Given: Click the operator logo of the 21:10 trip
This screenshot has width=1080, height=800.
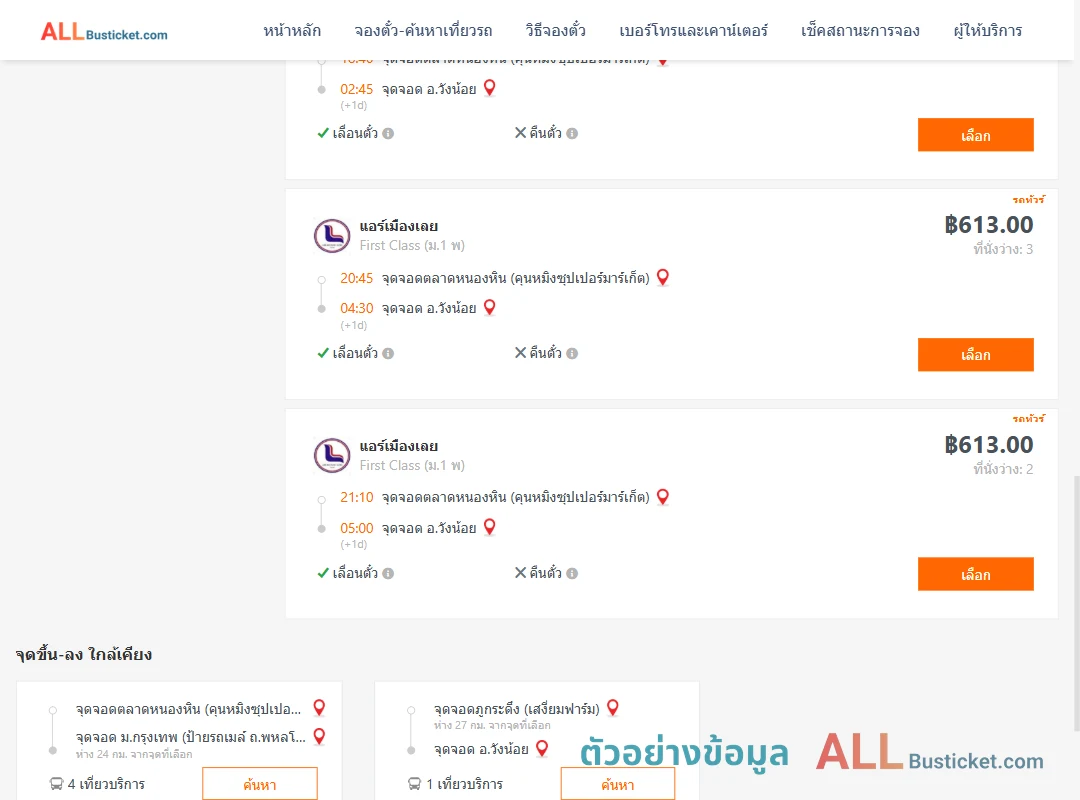Looking at the screenshot, I should [332, 455].
